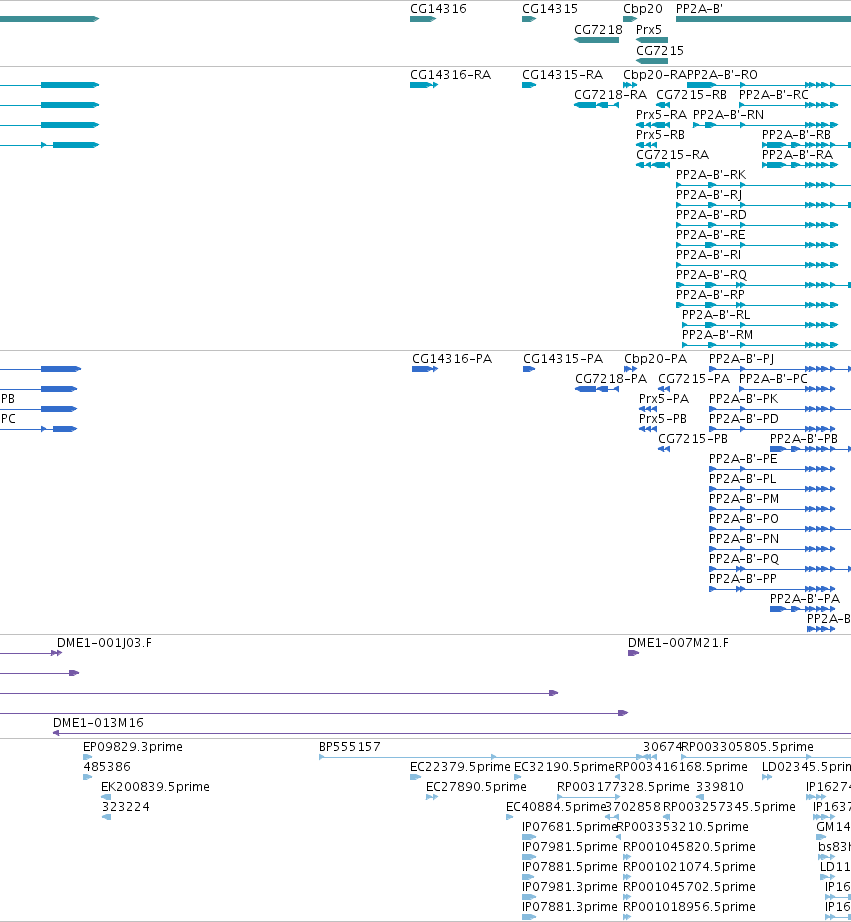The image size is (851, 922).
Task: Select clone DME1-007M21.F
Action: pyautogui.click(x=678, y=643)
